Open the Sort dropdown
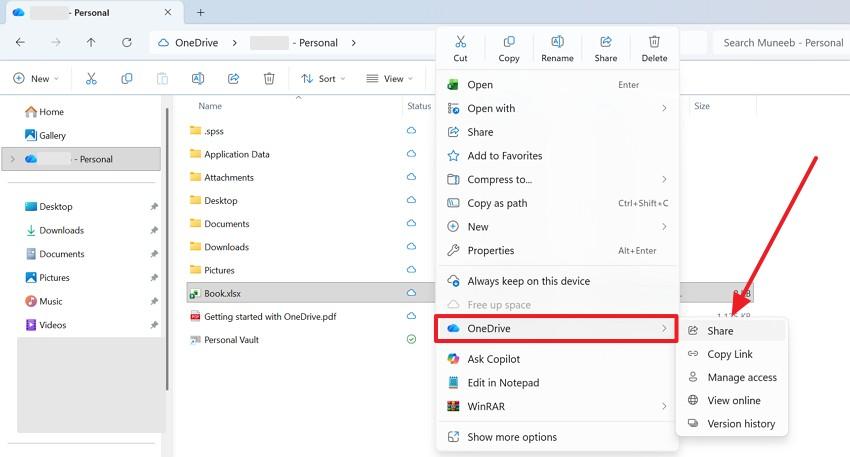 pos(323,79)
